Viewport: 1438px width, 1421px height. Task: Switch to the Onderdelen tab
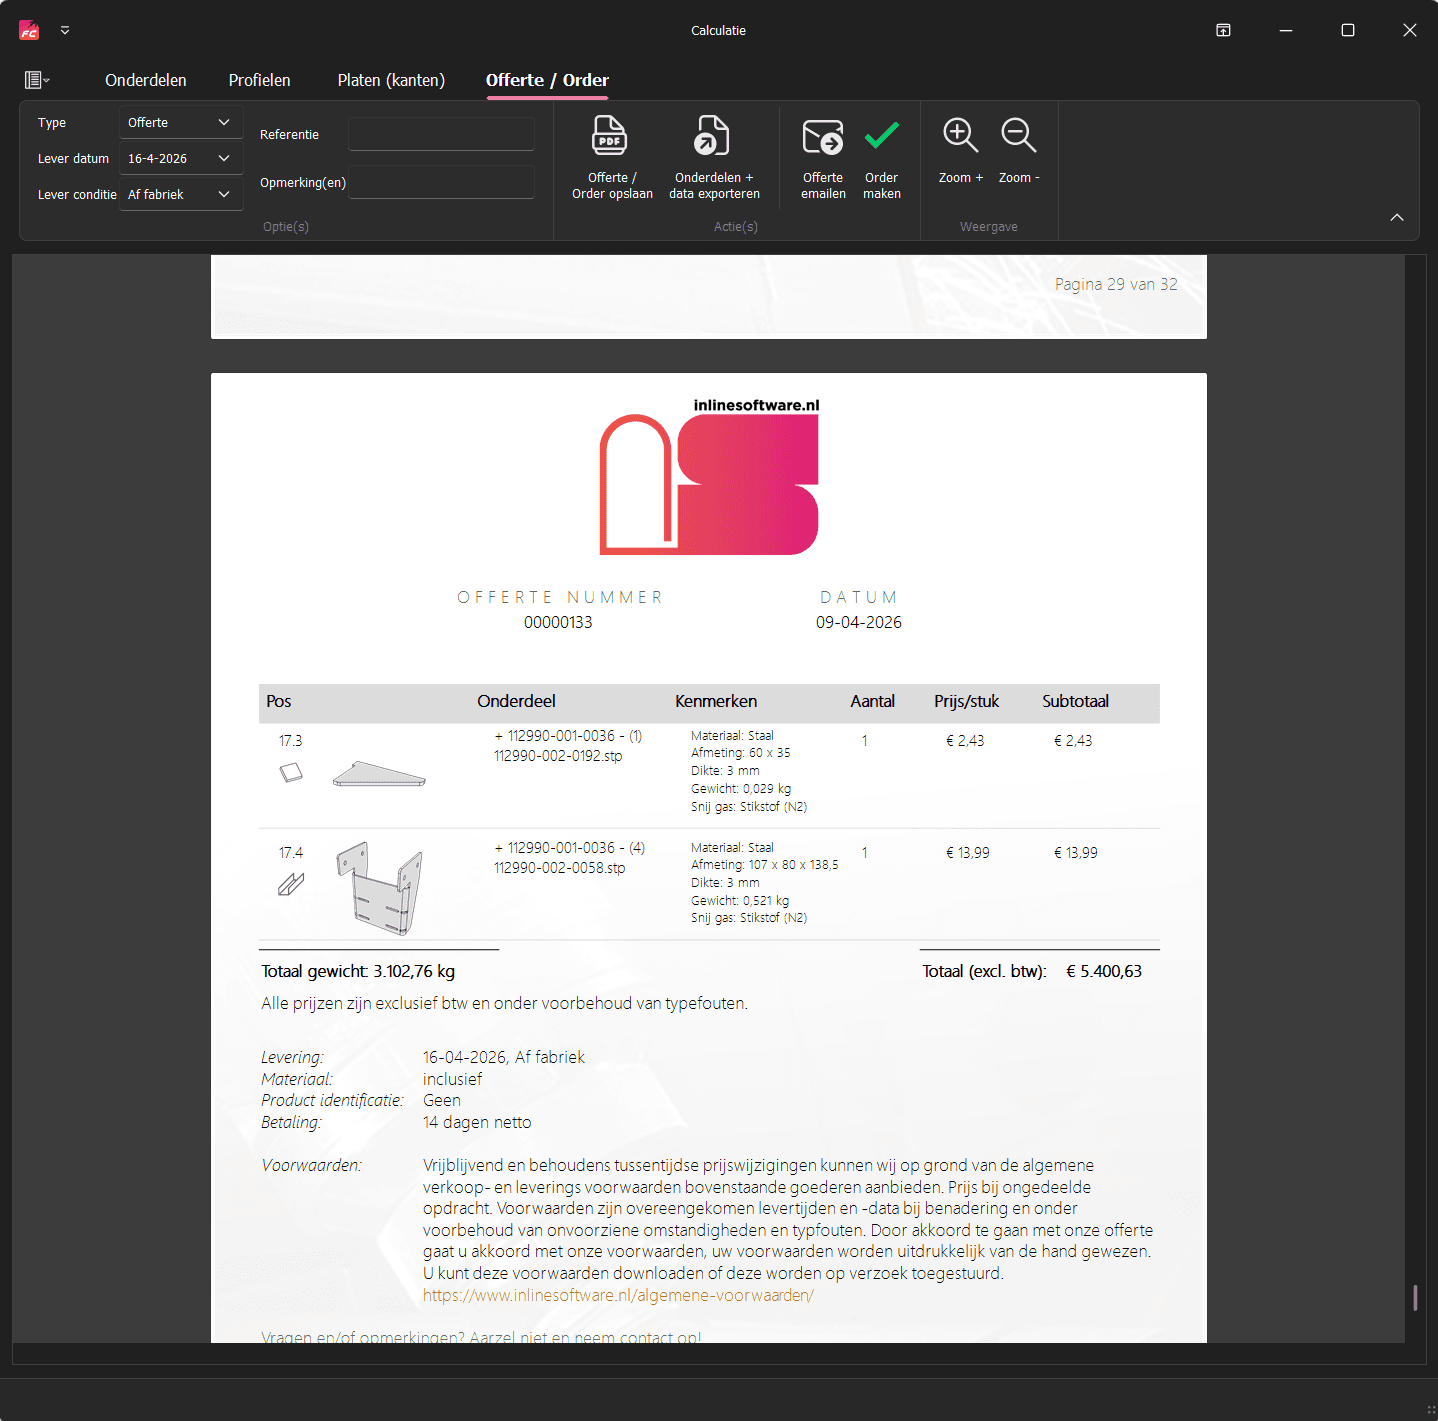[x=145, y=80]
